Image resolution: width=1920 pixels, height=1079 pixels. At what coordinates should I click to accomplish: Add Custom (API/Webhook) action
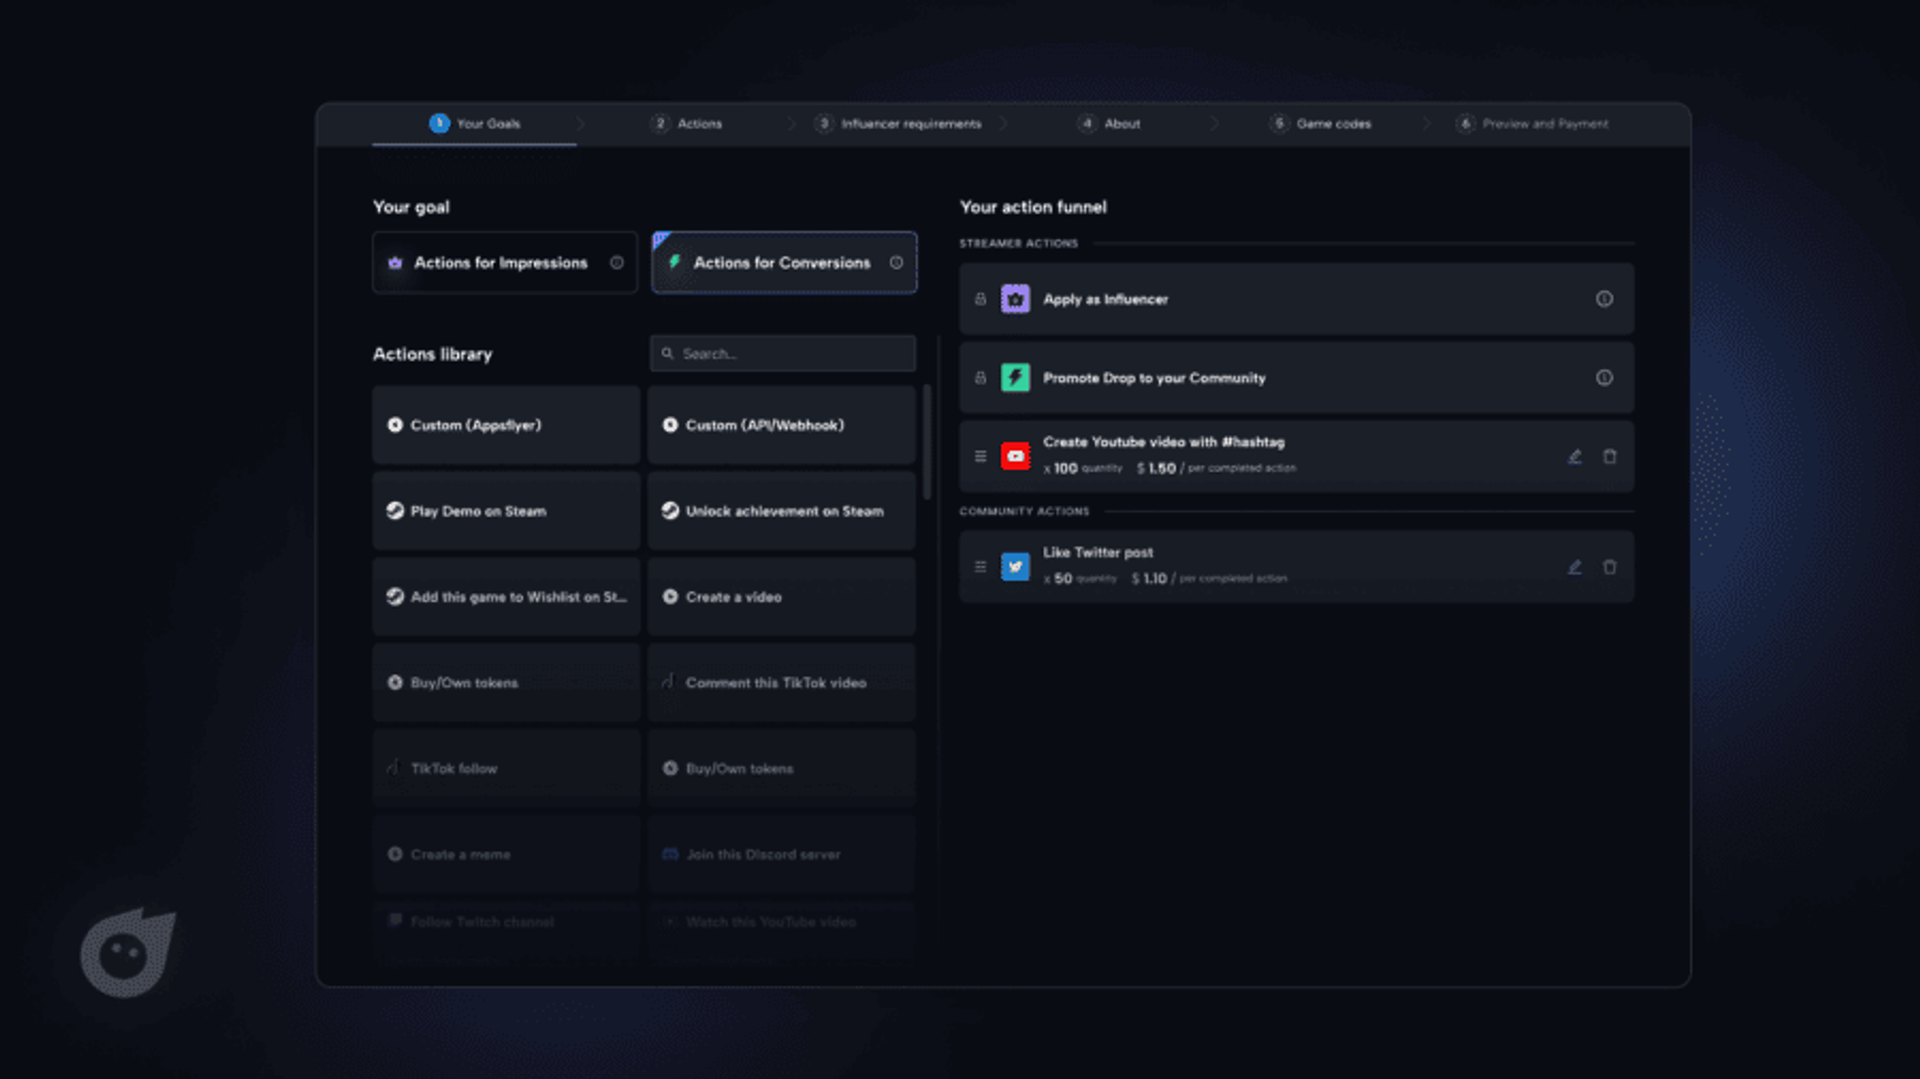781,425
